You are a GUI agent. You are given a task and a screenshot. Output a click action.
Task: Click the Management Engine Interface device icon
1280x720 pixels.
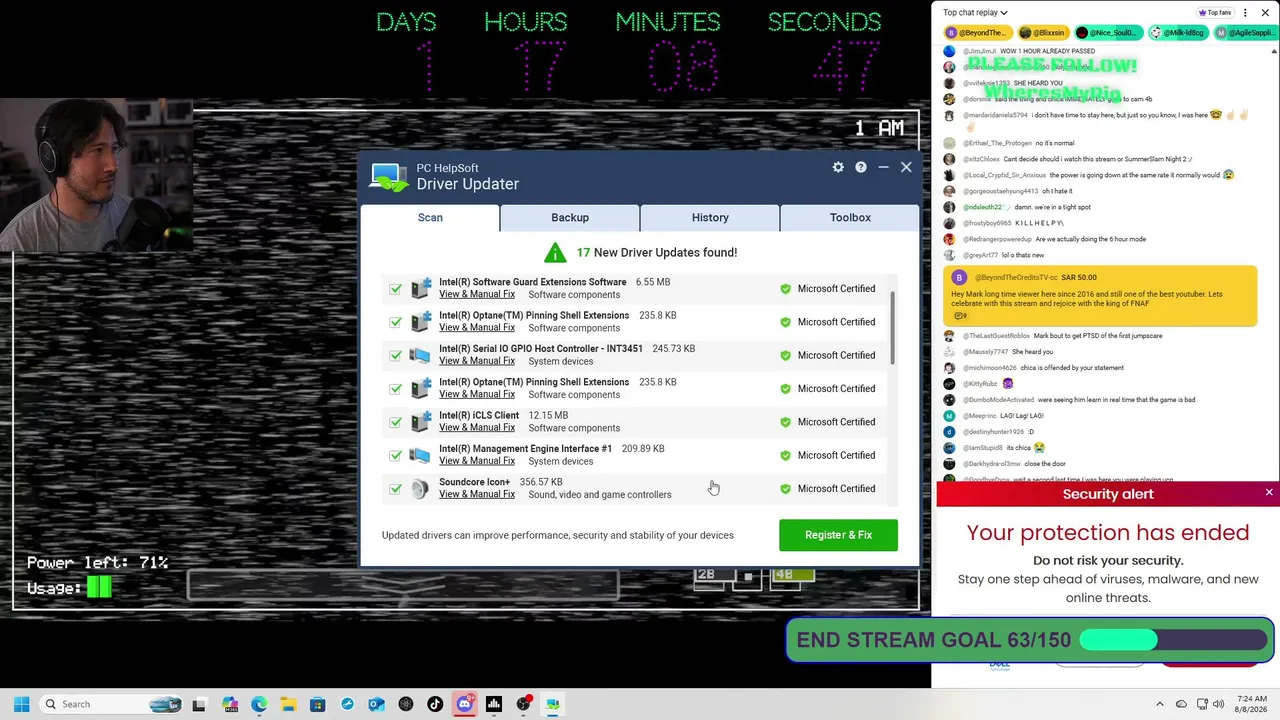pos(420,455)
